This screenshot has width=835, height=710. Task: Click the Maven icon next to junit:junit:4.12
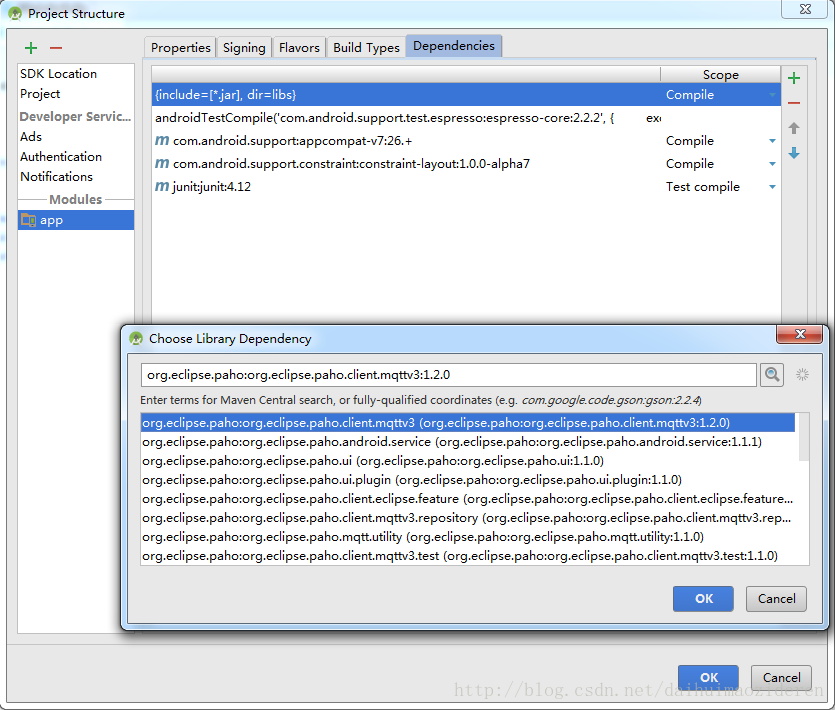(162, 186)
